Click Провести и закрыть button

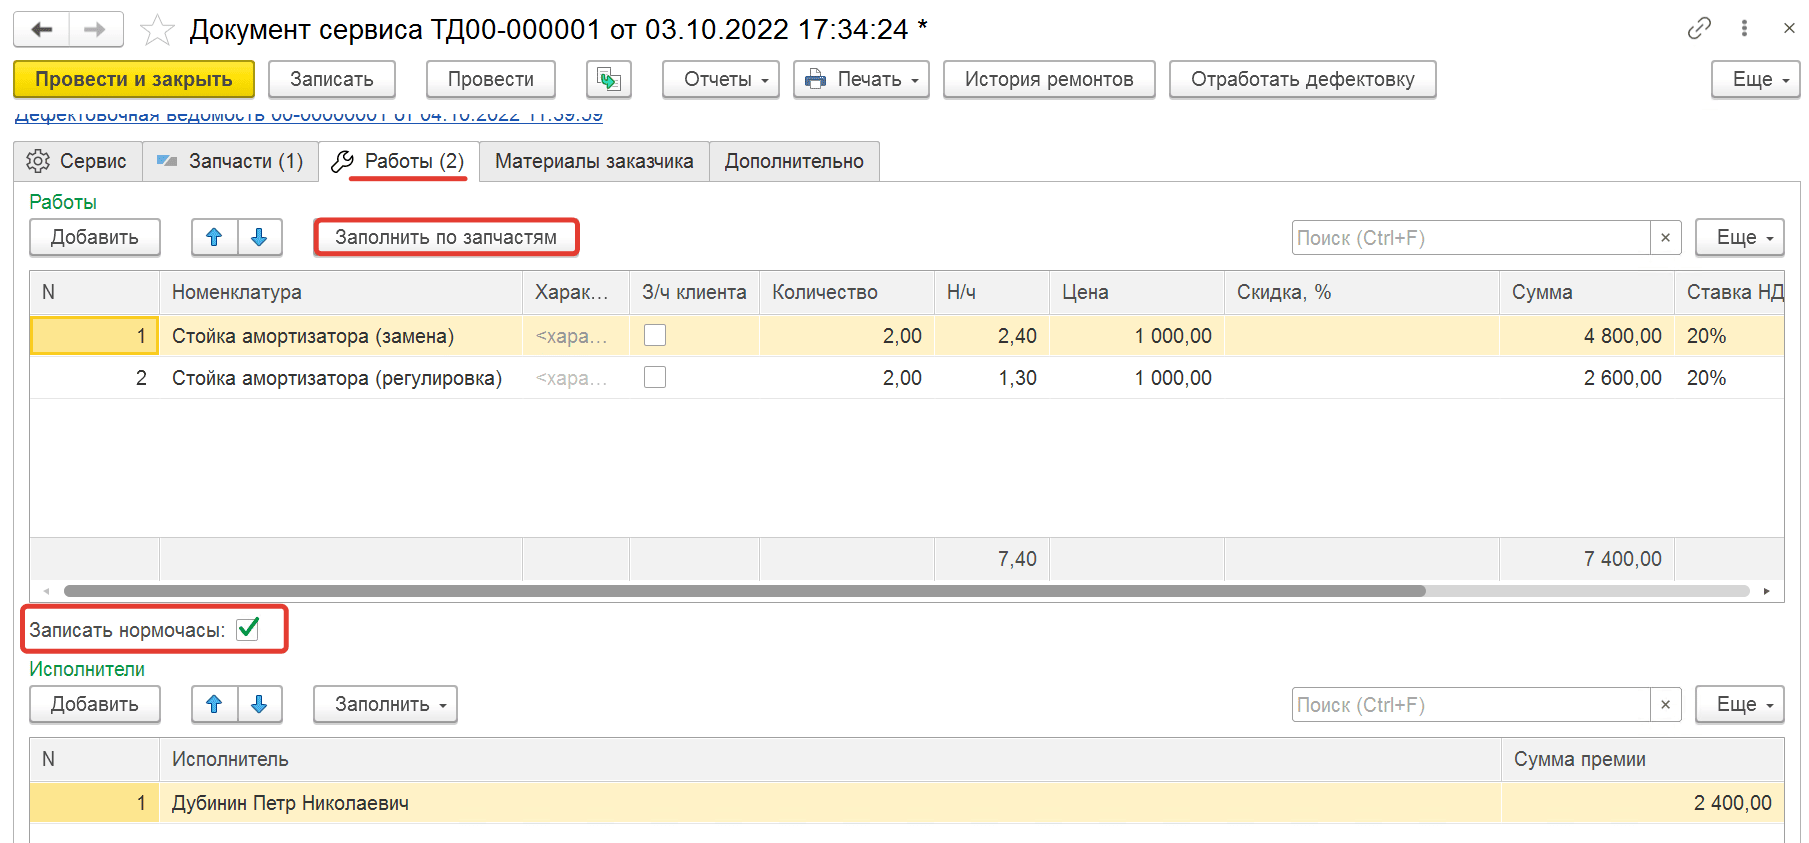pyautogui.click(x=134, y=79)
